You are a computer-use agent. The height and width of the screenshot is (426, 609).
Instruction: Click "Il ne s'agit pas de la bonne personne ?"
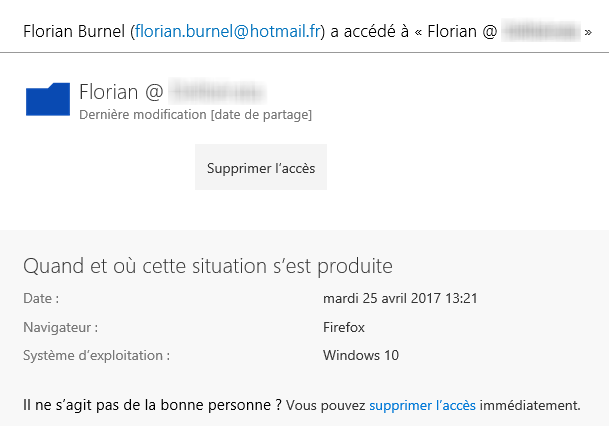pos(151,405)
